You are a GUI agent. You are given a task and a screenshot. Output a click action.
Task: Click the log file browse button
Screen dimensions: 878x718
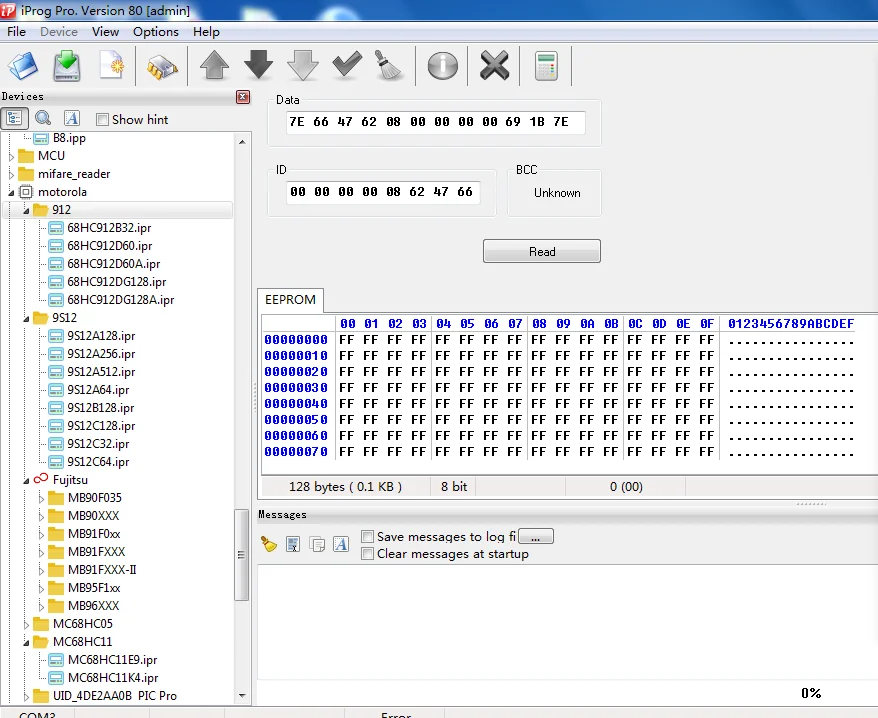point(536,537)
